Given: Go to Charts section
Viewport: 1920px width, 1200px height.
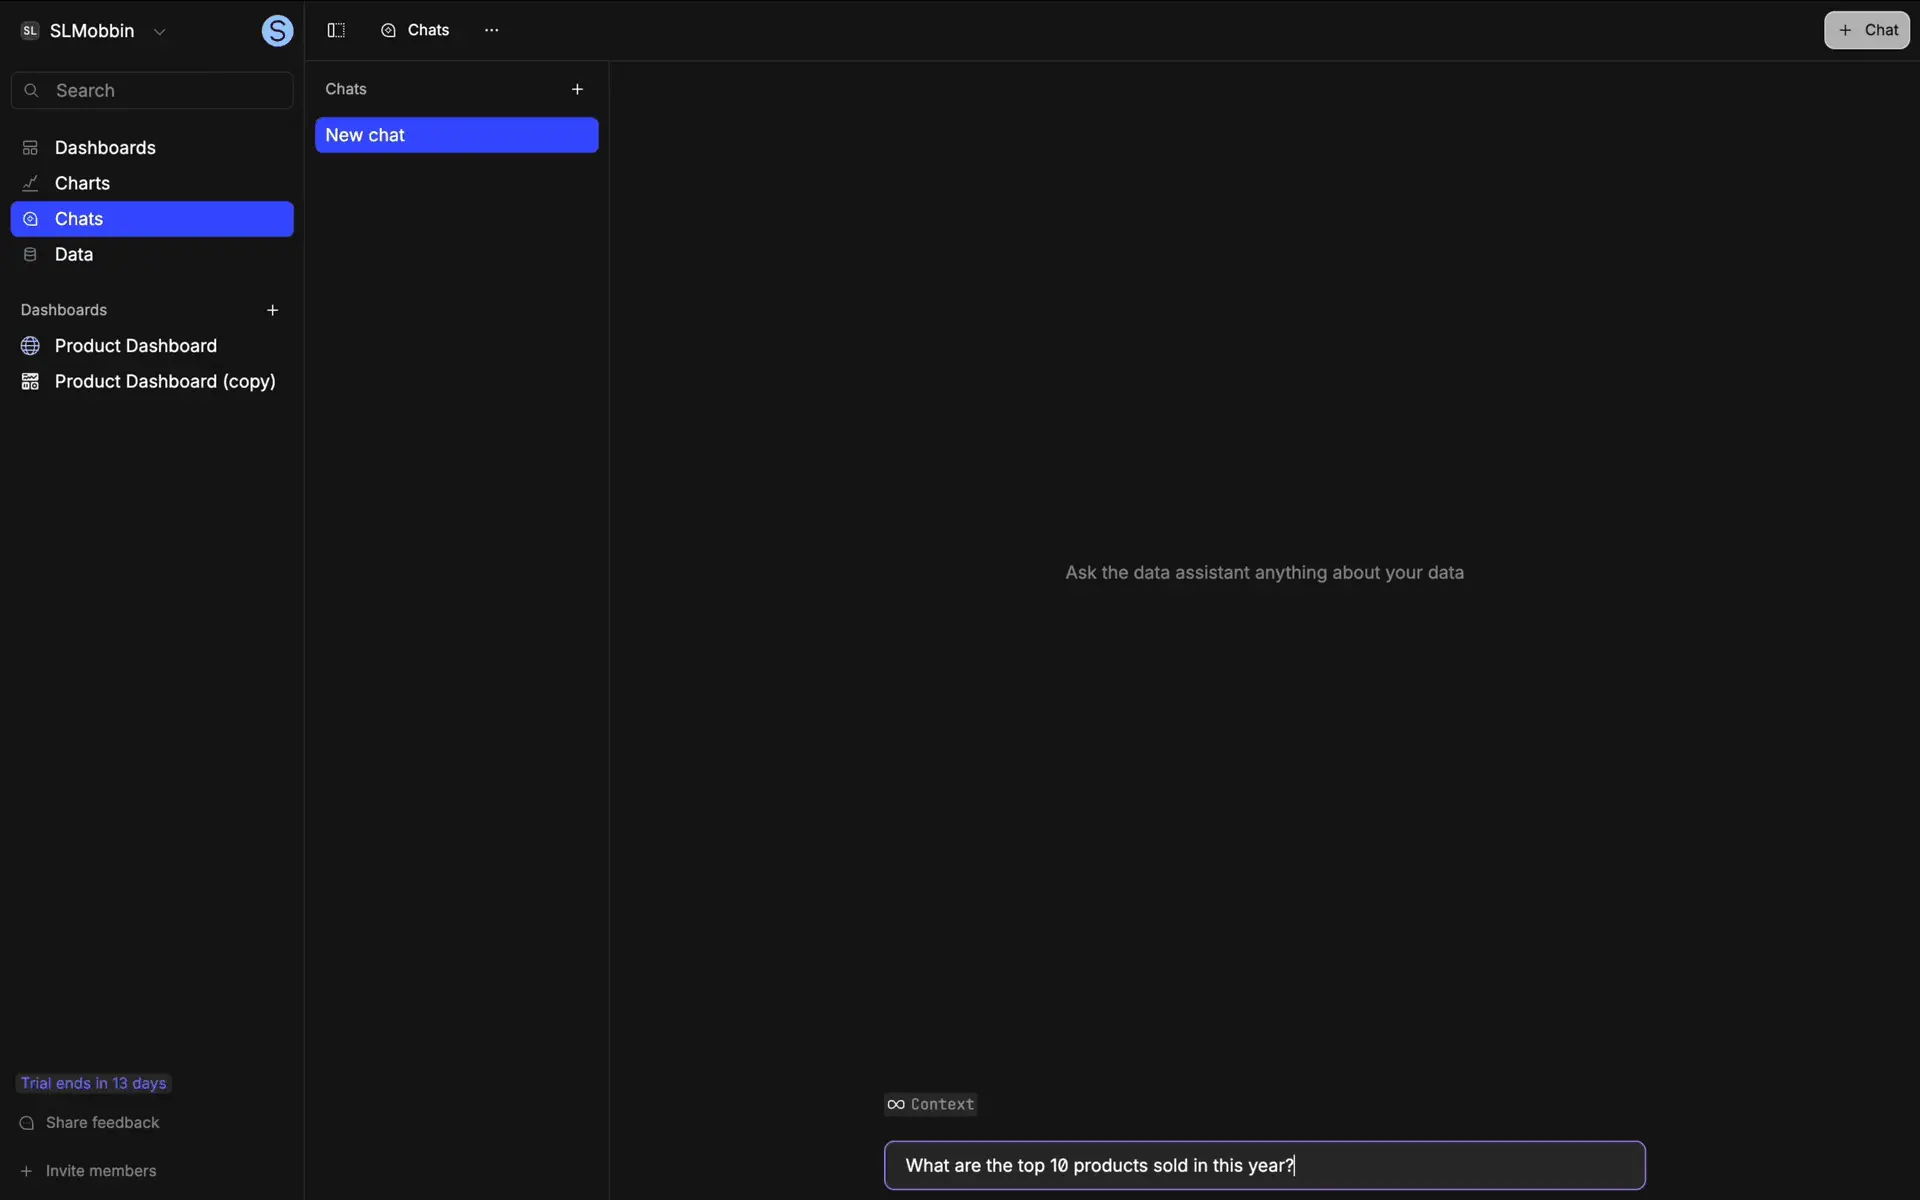Looking at the screenshot, I should [x=82, y=183].
